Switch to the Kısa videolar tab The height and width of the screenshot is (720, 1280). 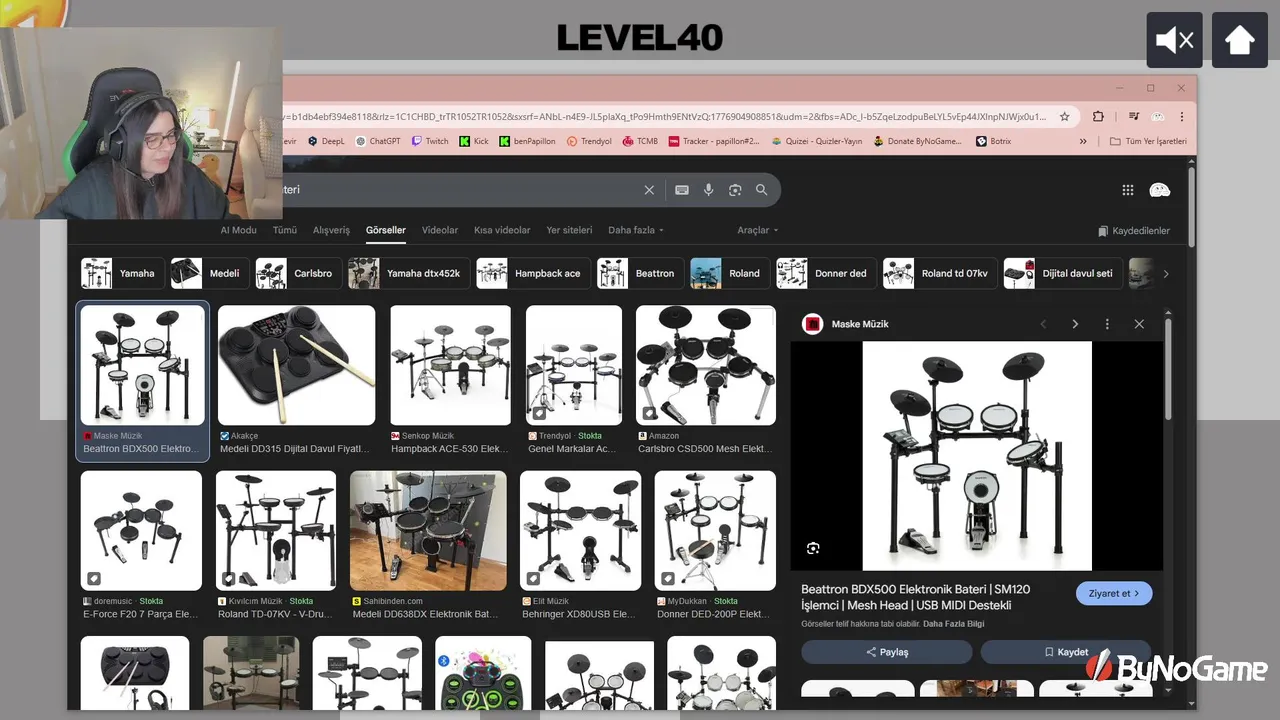(x=502, y=230)
